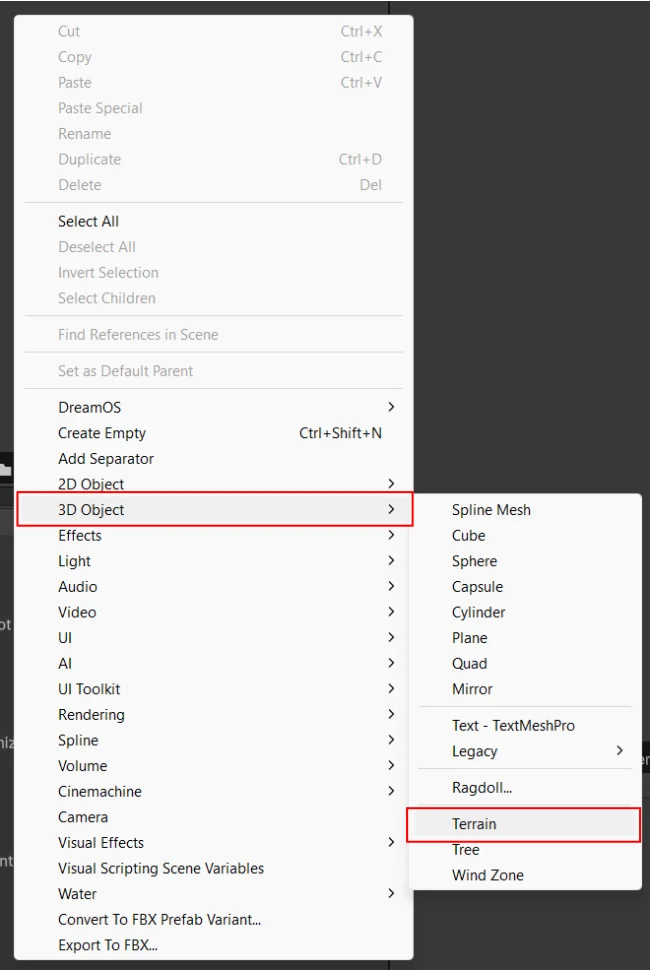Open the Cinemachine submenu
The height and width of the screenshot is (970, 650).
[213, 792]
